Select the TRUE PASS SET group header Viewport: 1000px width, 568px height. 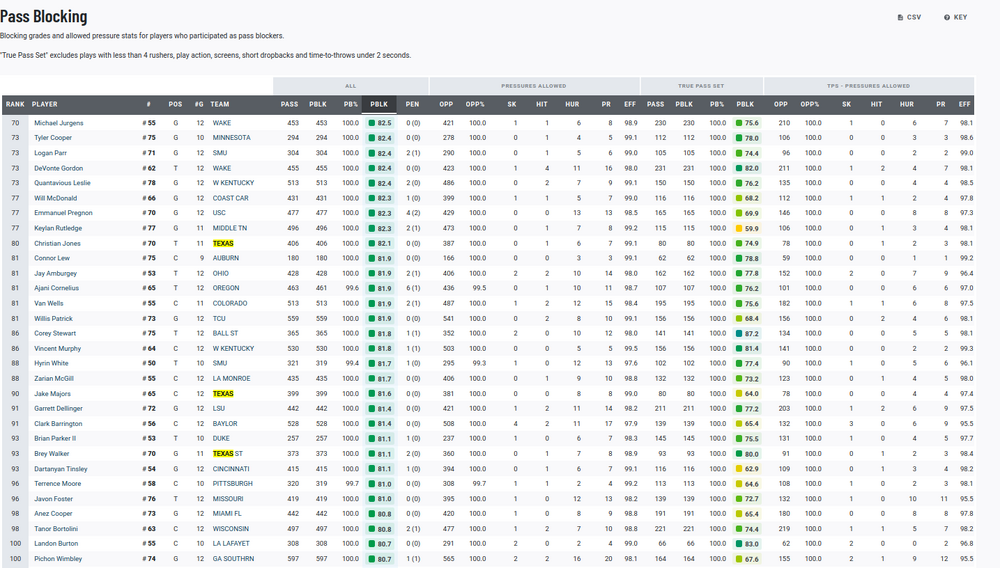pos(701,86)
